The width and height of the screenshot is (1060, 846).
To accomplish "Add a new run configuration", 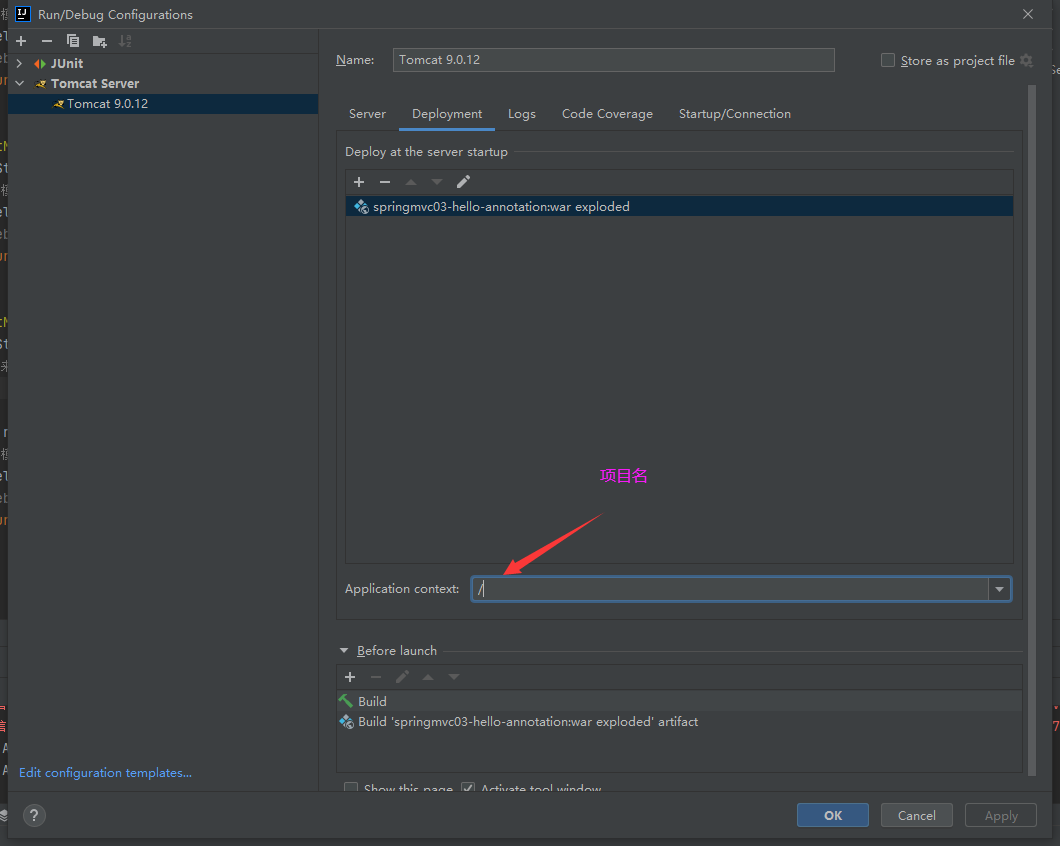I will 21,41.
